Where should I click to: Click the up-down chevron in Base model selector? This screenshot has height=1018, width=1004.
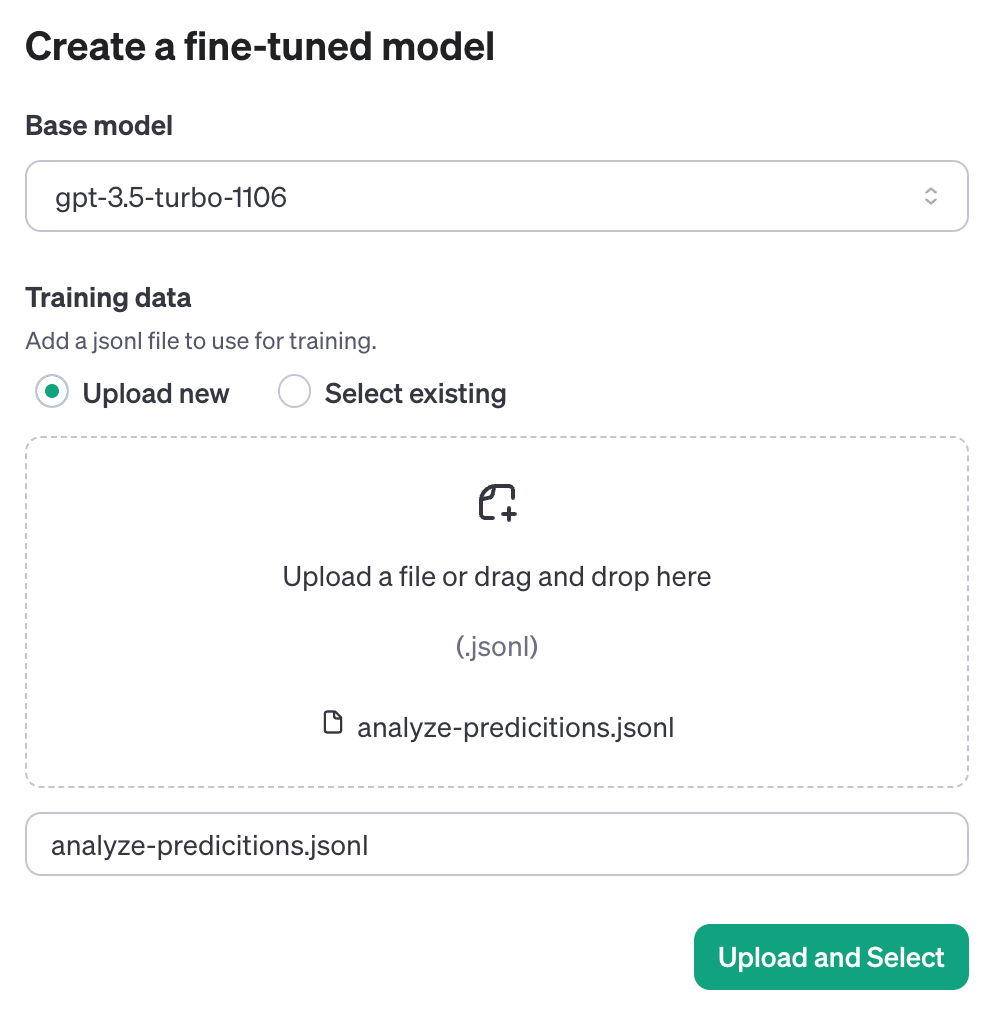pyautogui.click(x=930, y=197)
